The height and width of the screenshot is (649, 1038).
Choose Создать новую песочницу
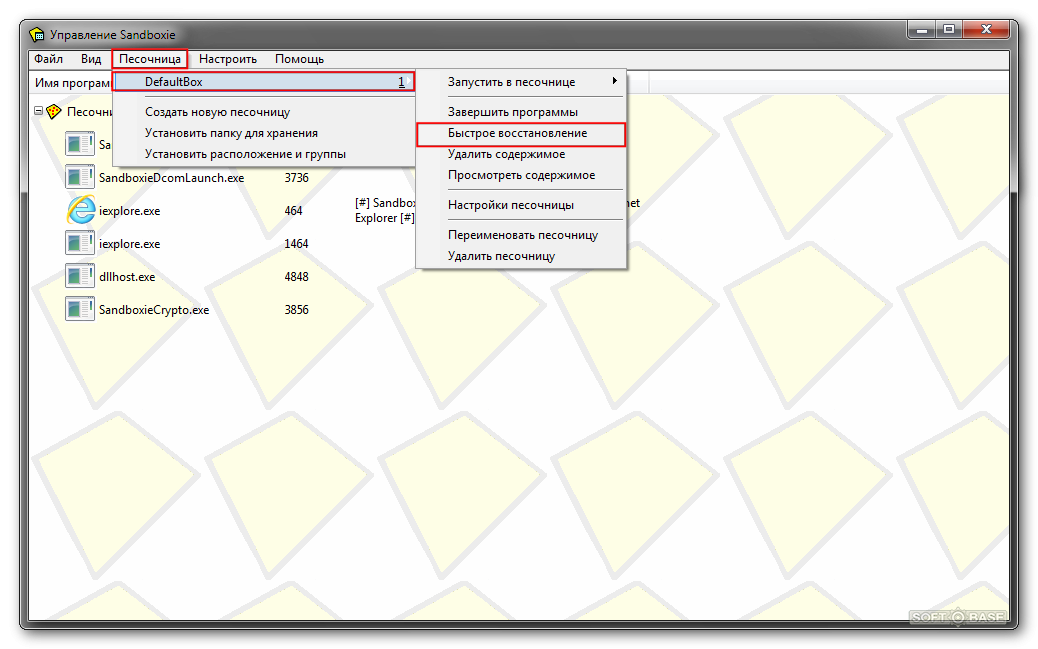pos(217,112)
